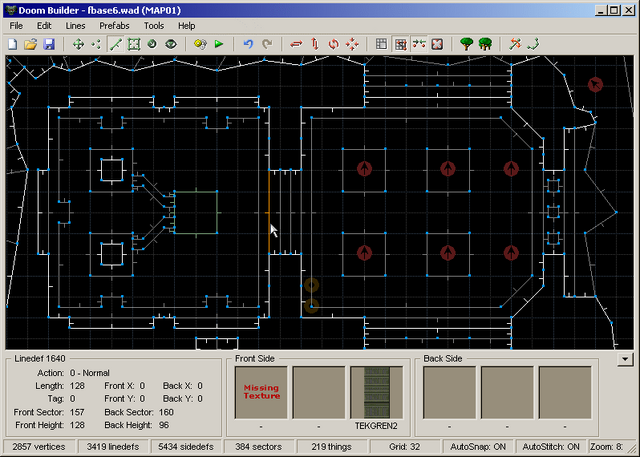Click the 384 sectors status field
The image size is (640, 457).
click(x=258, y=447)
